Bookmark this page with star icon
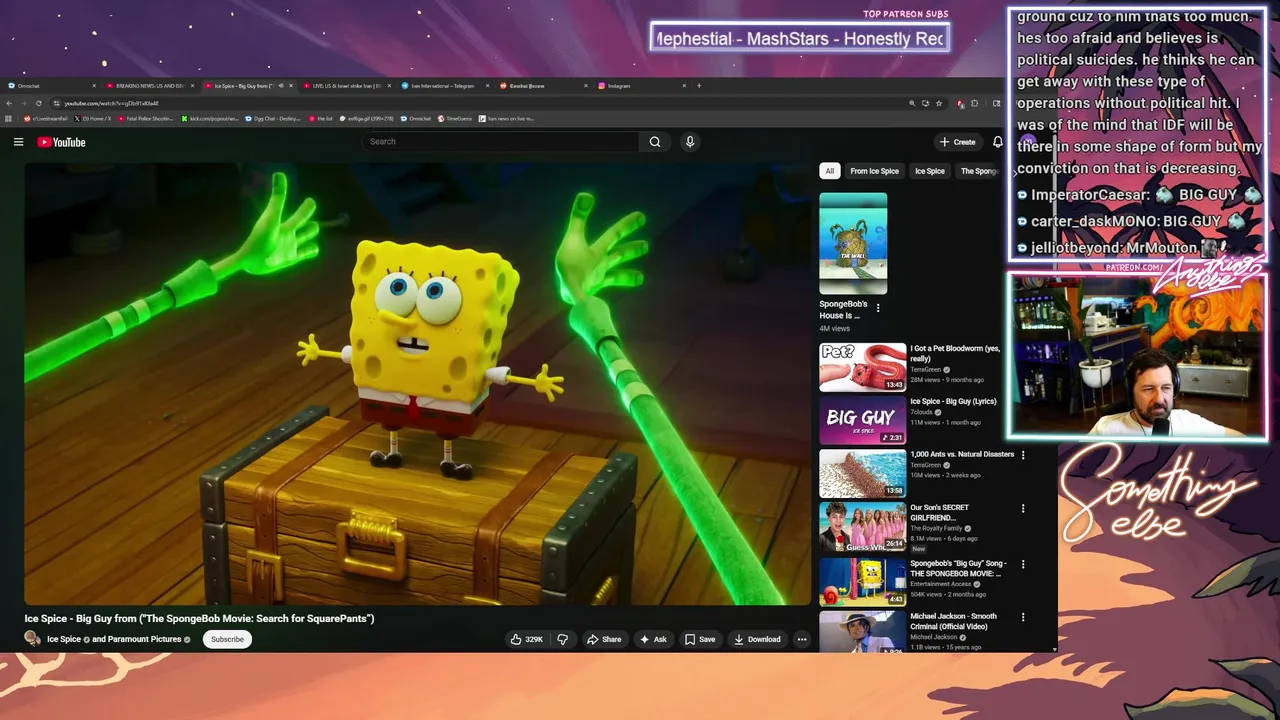The height and width of the screenshot is (720, 1280). 940,103
